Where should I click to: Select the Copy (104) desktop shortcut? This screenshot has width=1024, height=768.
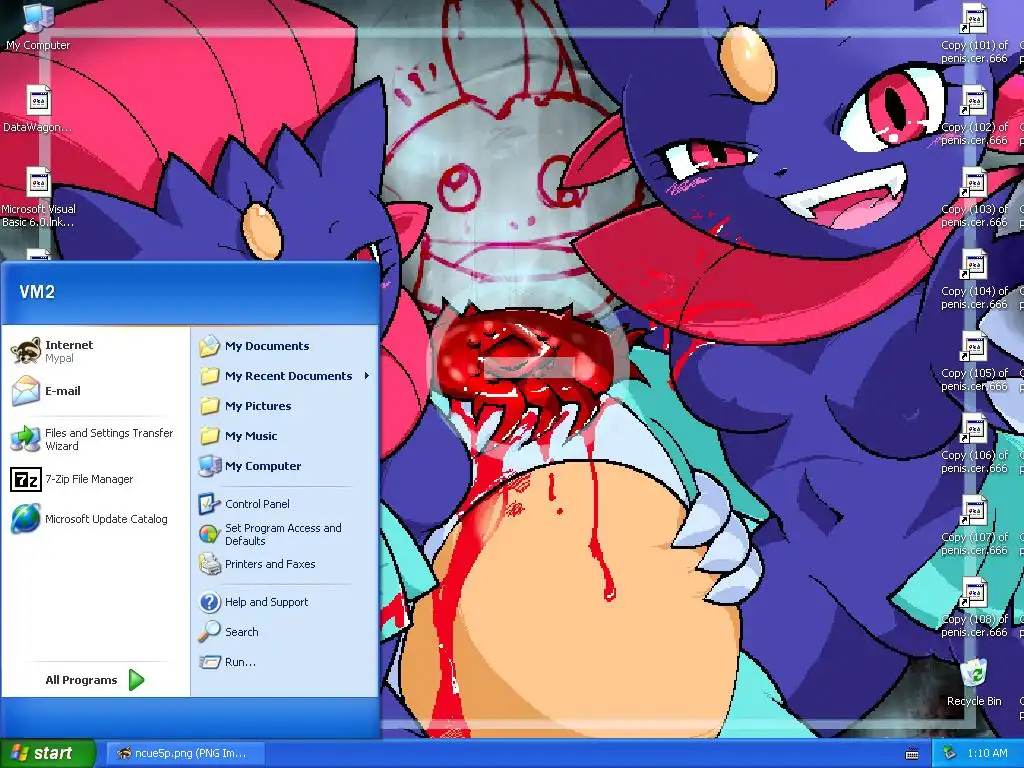974,280
